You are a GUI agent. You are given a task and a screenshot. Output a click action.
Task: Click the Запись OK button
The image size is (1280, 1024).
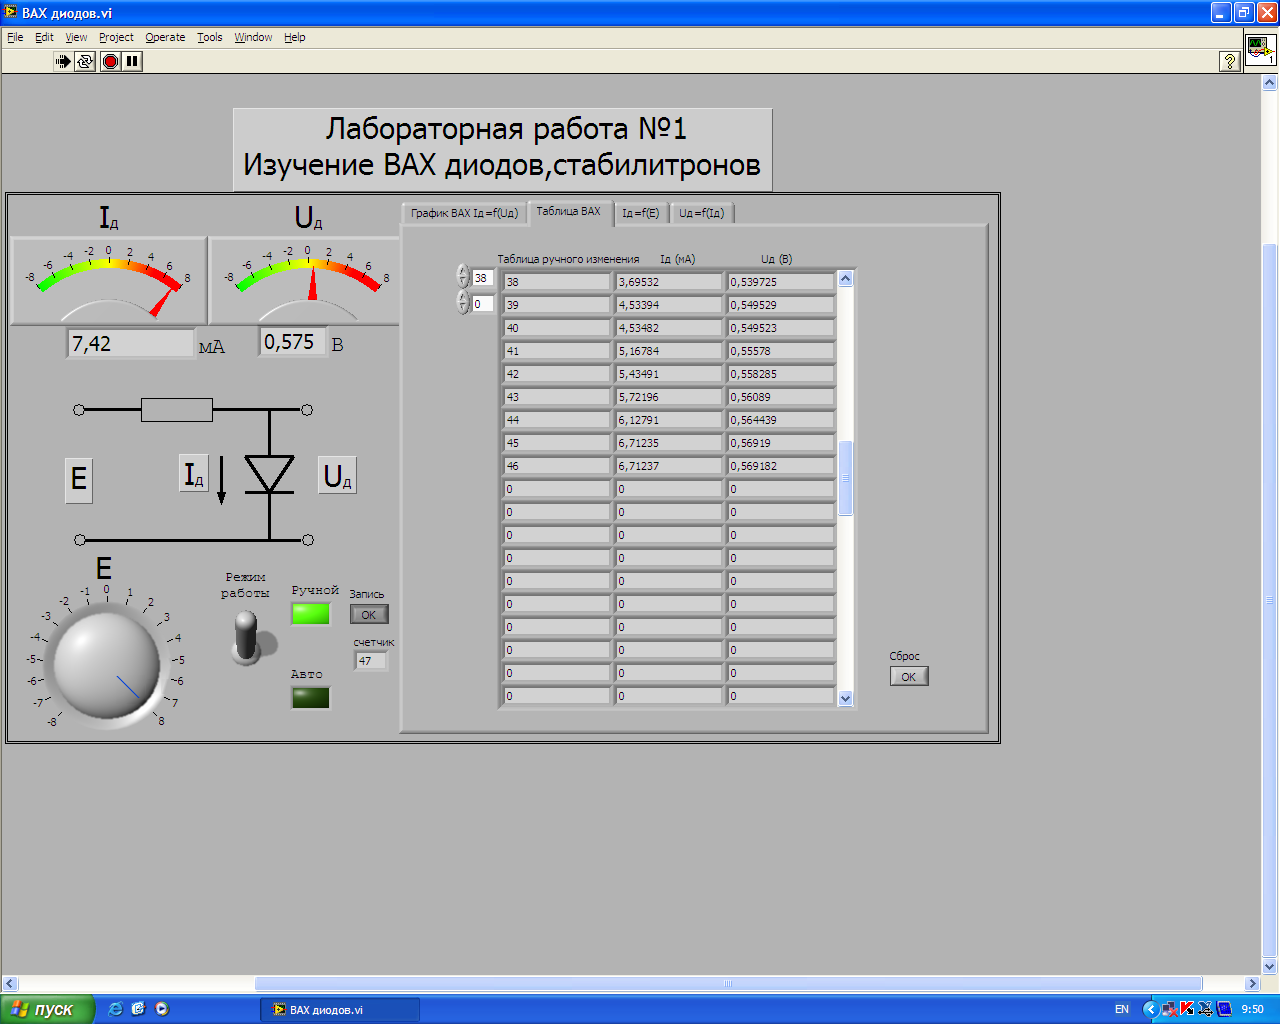[369, 615]
